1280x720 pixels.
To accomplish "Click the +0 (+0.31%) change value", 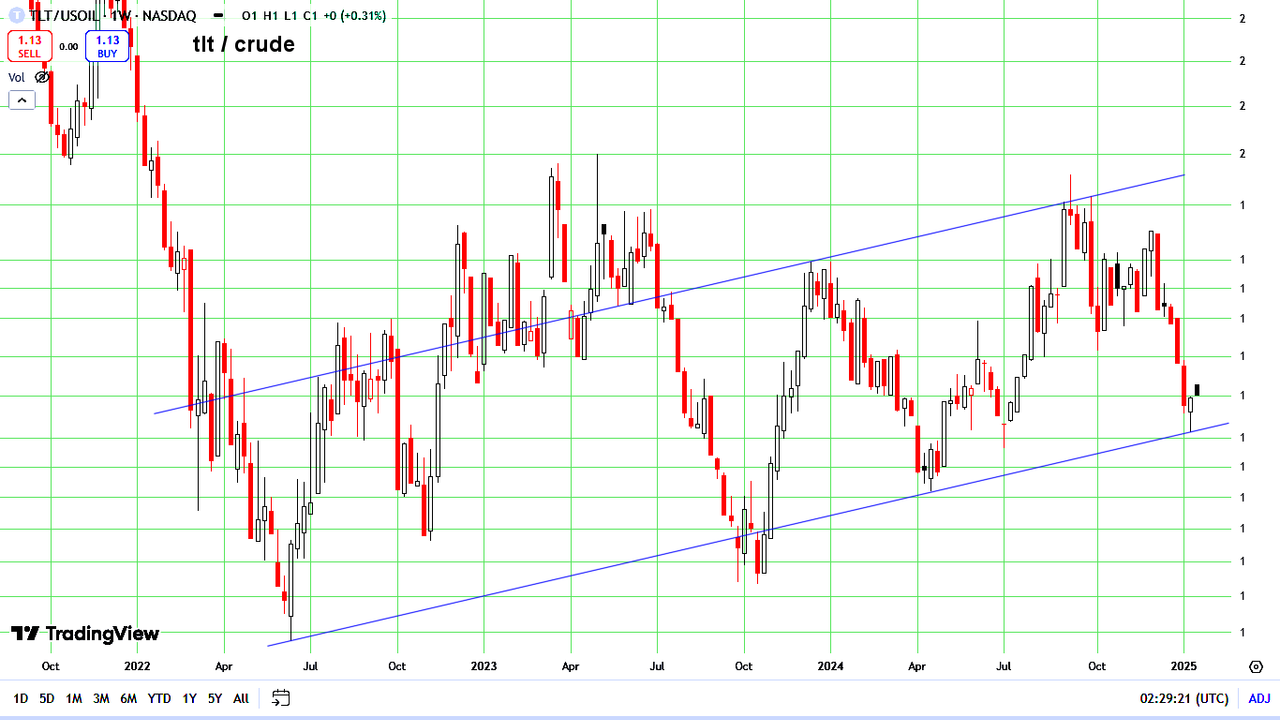I will (x=357, y=16).
